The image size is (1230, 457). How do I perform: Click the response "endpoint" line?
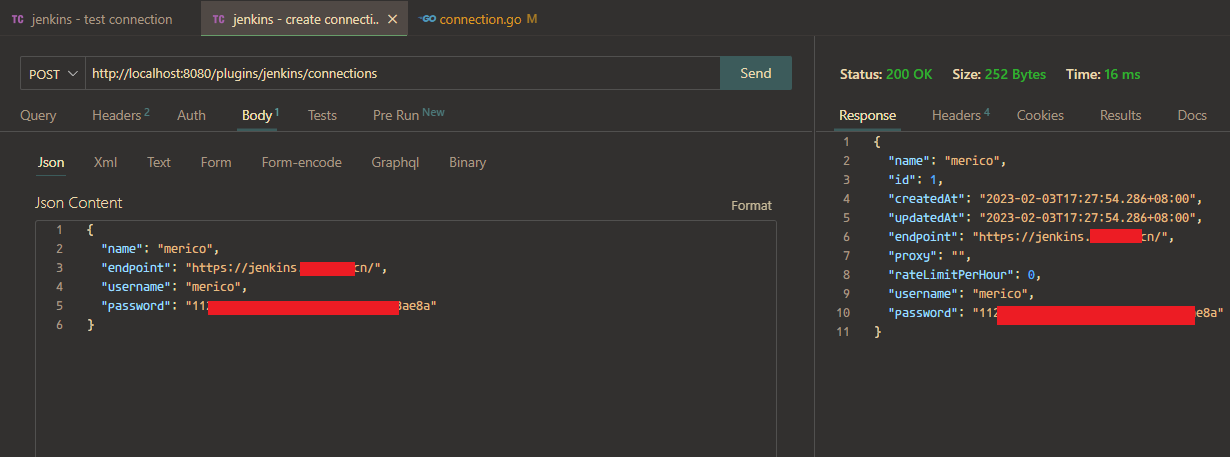1030,236
